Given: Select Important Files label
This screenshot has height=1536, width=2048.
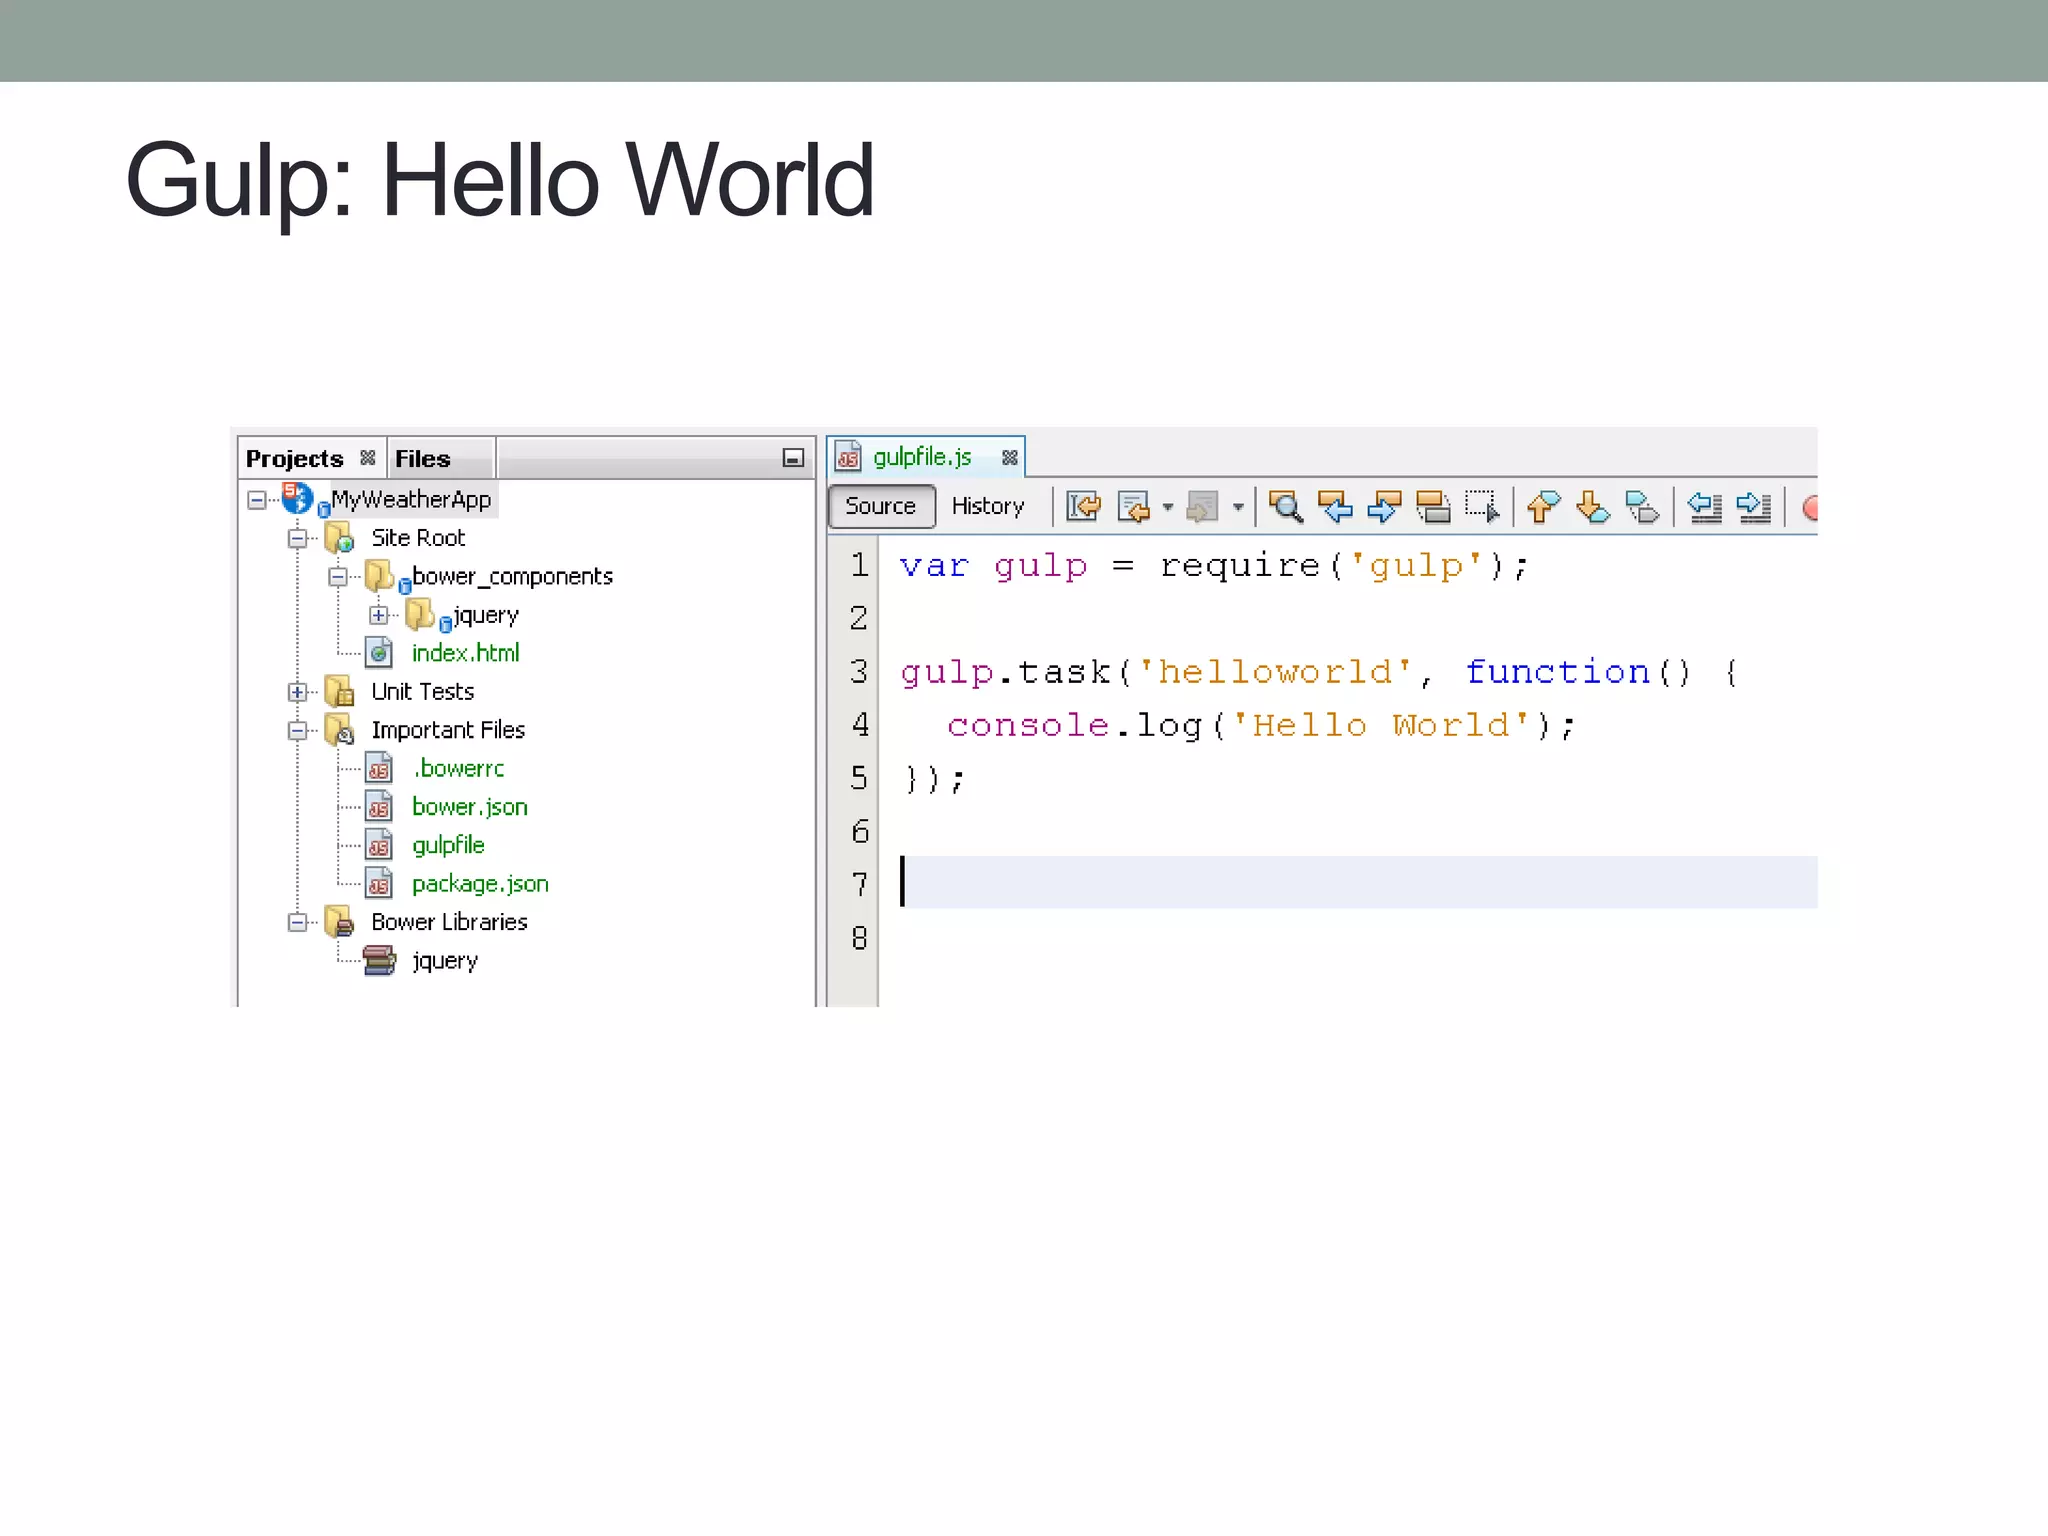Looking at the screenshot, I should pyautogui.click(x=448, y=730).
